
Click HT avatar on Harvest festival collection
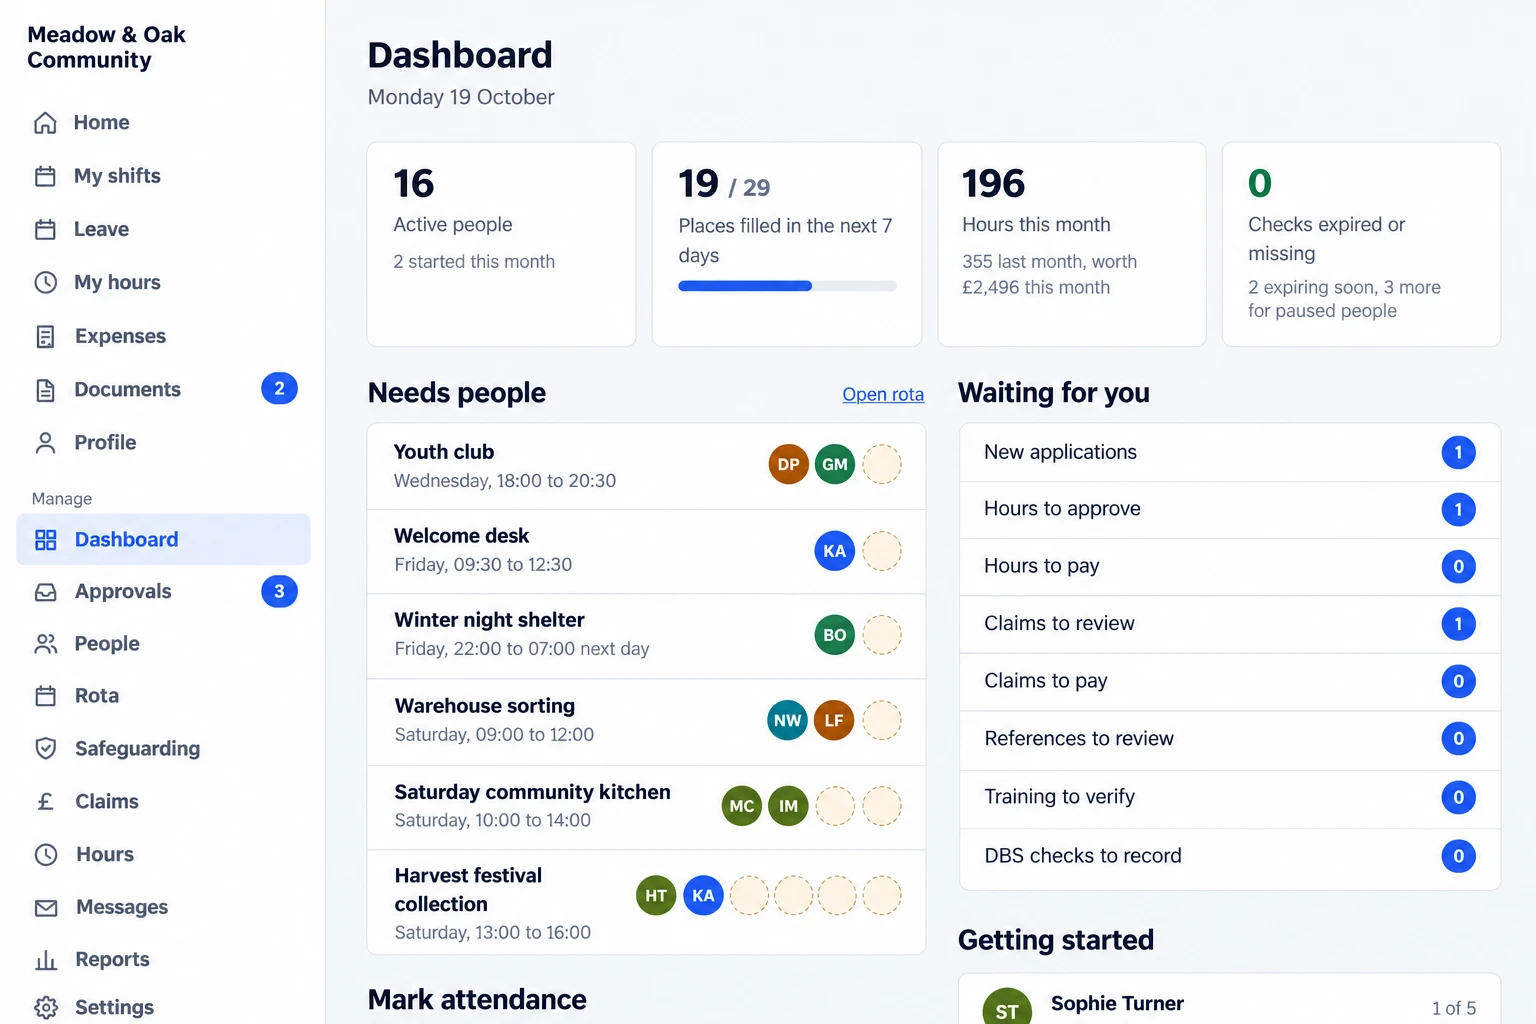coord(656,895)
